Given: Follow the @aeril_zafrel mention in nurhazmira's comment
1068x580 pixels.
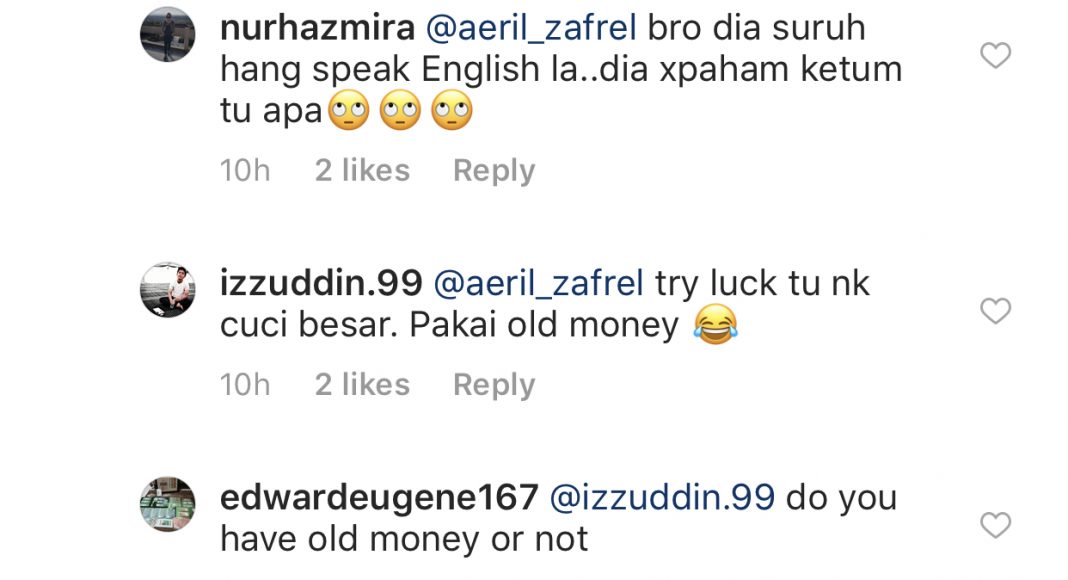Looking at the screenshot, I should click(531, 29).
